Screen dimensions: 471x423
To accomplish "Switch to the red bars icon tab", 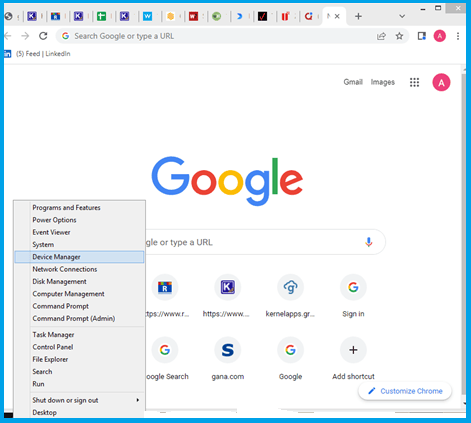I will click(x=285, y=16).
